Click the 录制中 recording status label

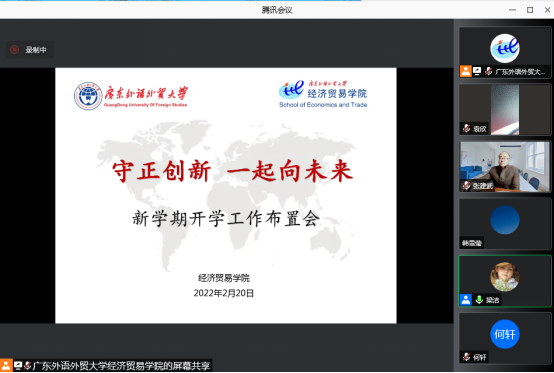pyautogui.click(x=36, y=50)
